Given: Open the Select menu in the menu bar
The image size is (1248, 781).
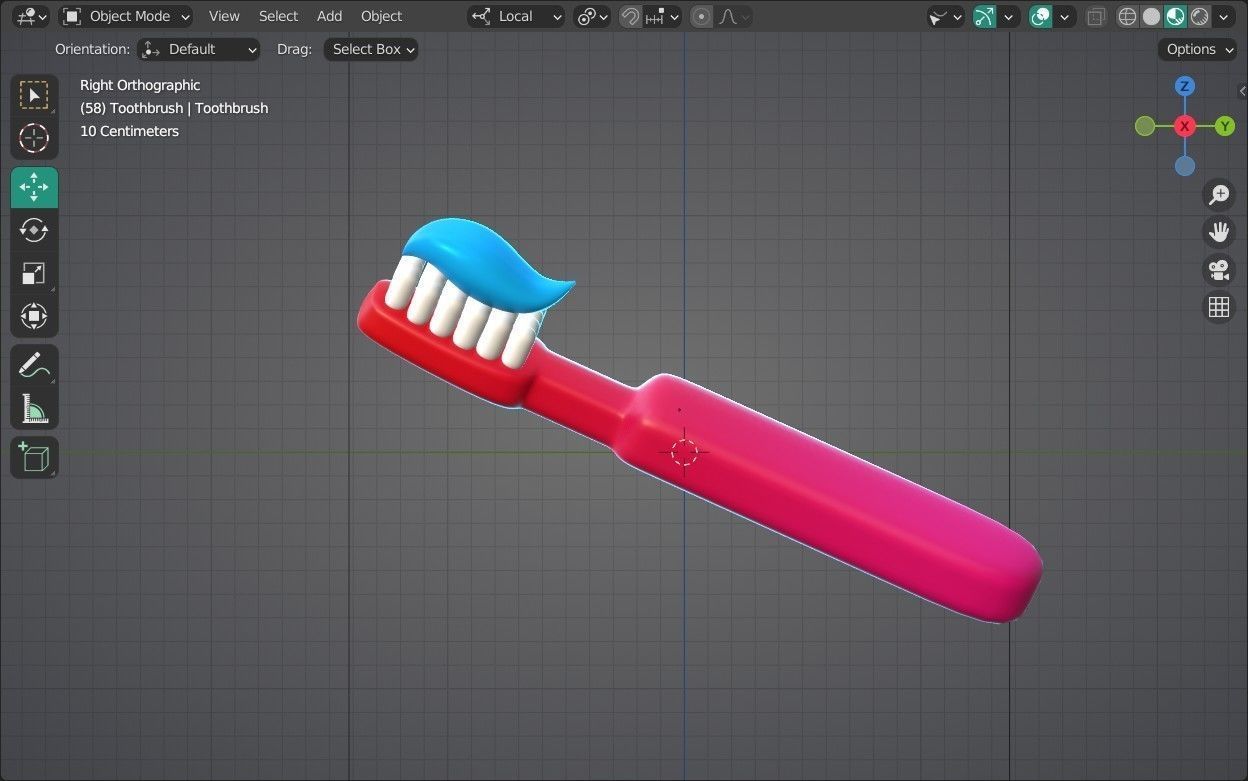Looking at the screenshot, I should tap(278, 16).
